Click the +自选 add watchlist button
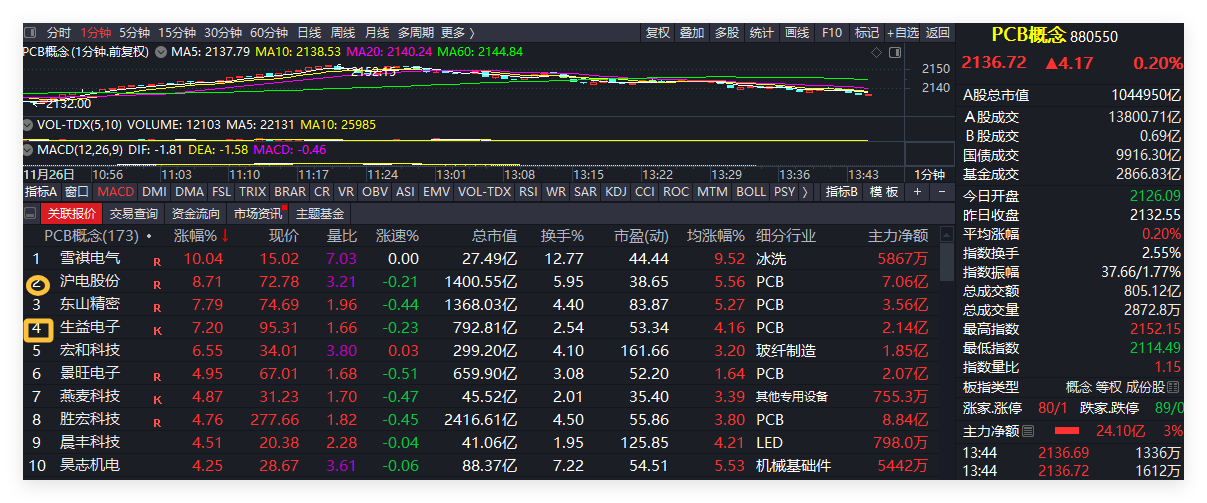This screenshot has height=503, width=1207. coord(903,33)
